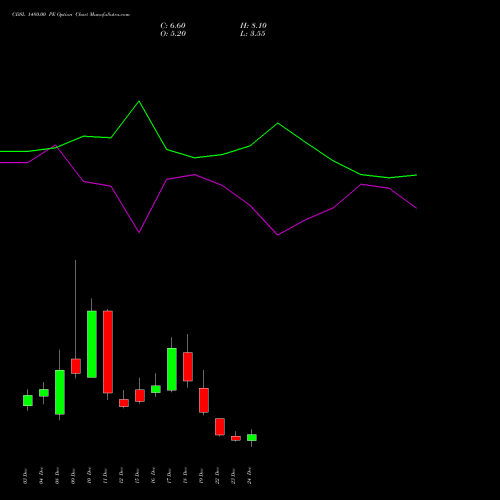Screen dimensions: 500x500
Task: Click the high price value H: 8.10
Action: [x=253, y=26]
